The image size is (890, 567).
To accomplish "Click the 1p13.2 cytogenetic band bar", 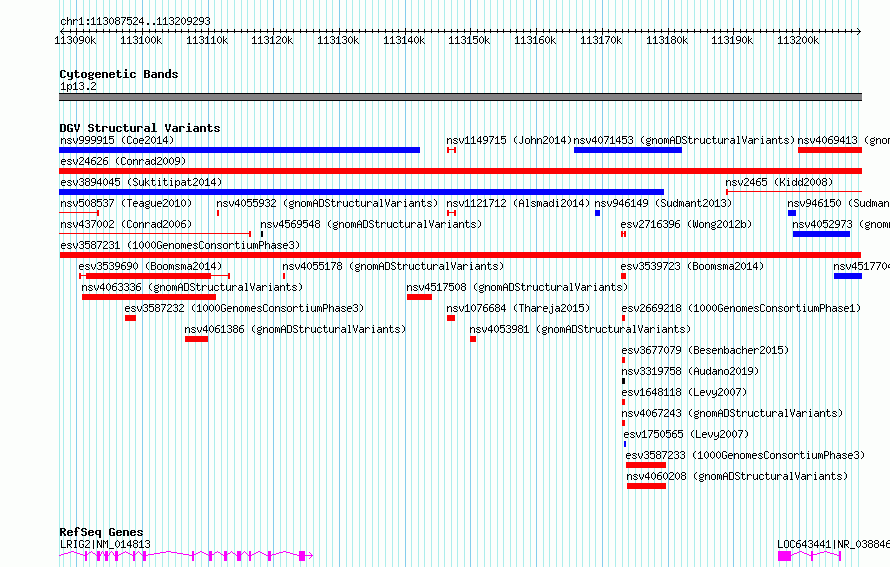I will coord(460,97).
